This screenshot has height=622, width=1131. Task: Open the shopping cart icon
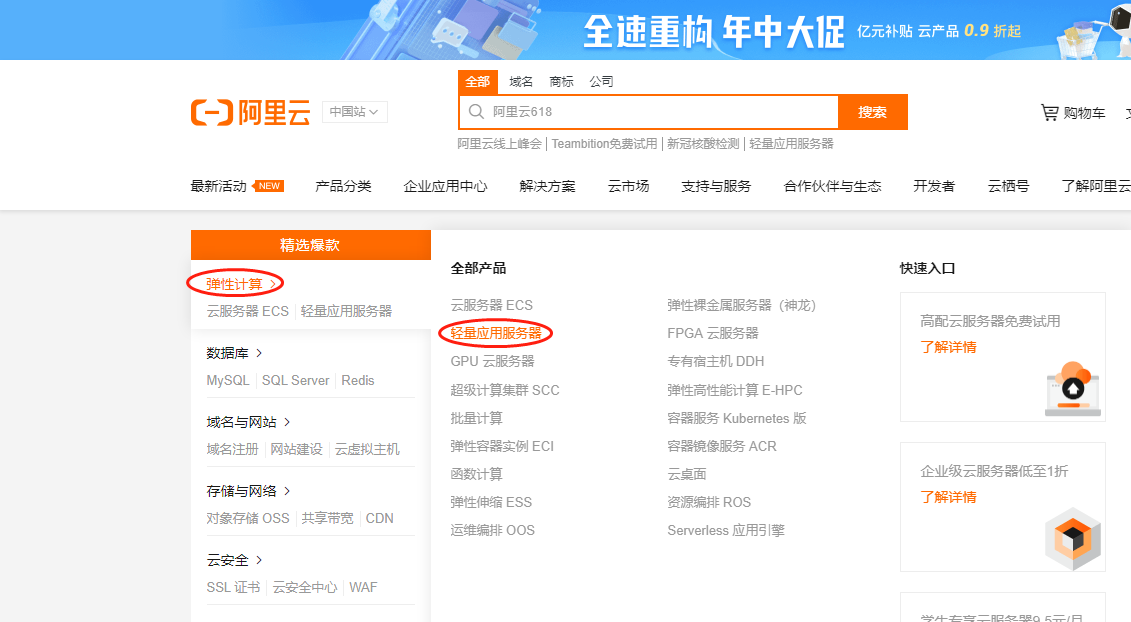tap(1049, 113)
